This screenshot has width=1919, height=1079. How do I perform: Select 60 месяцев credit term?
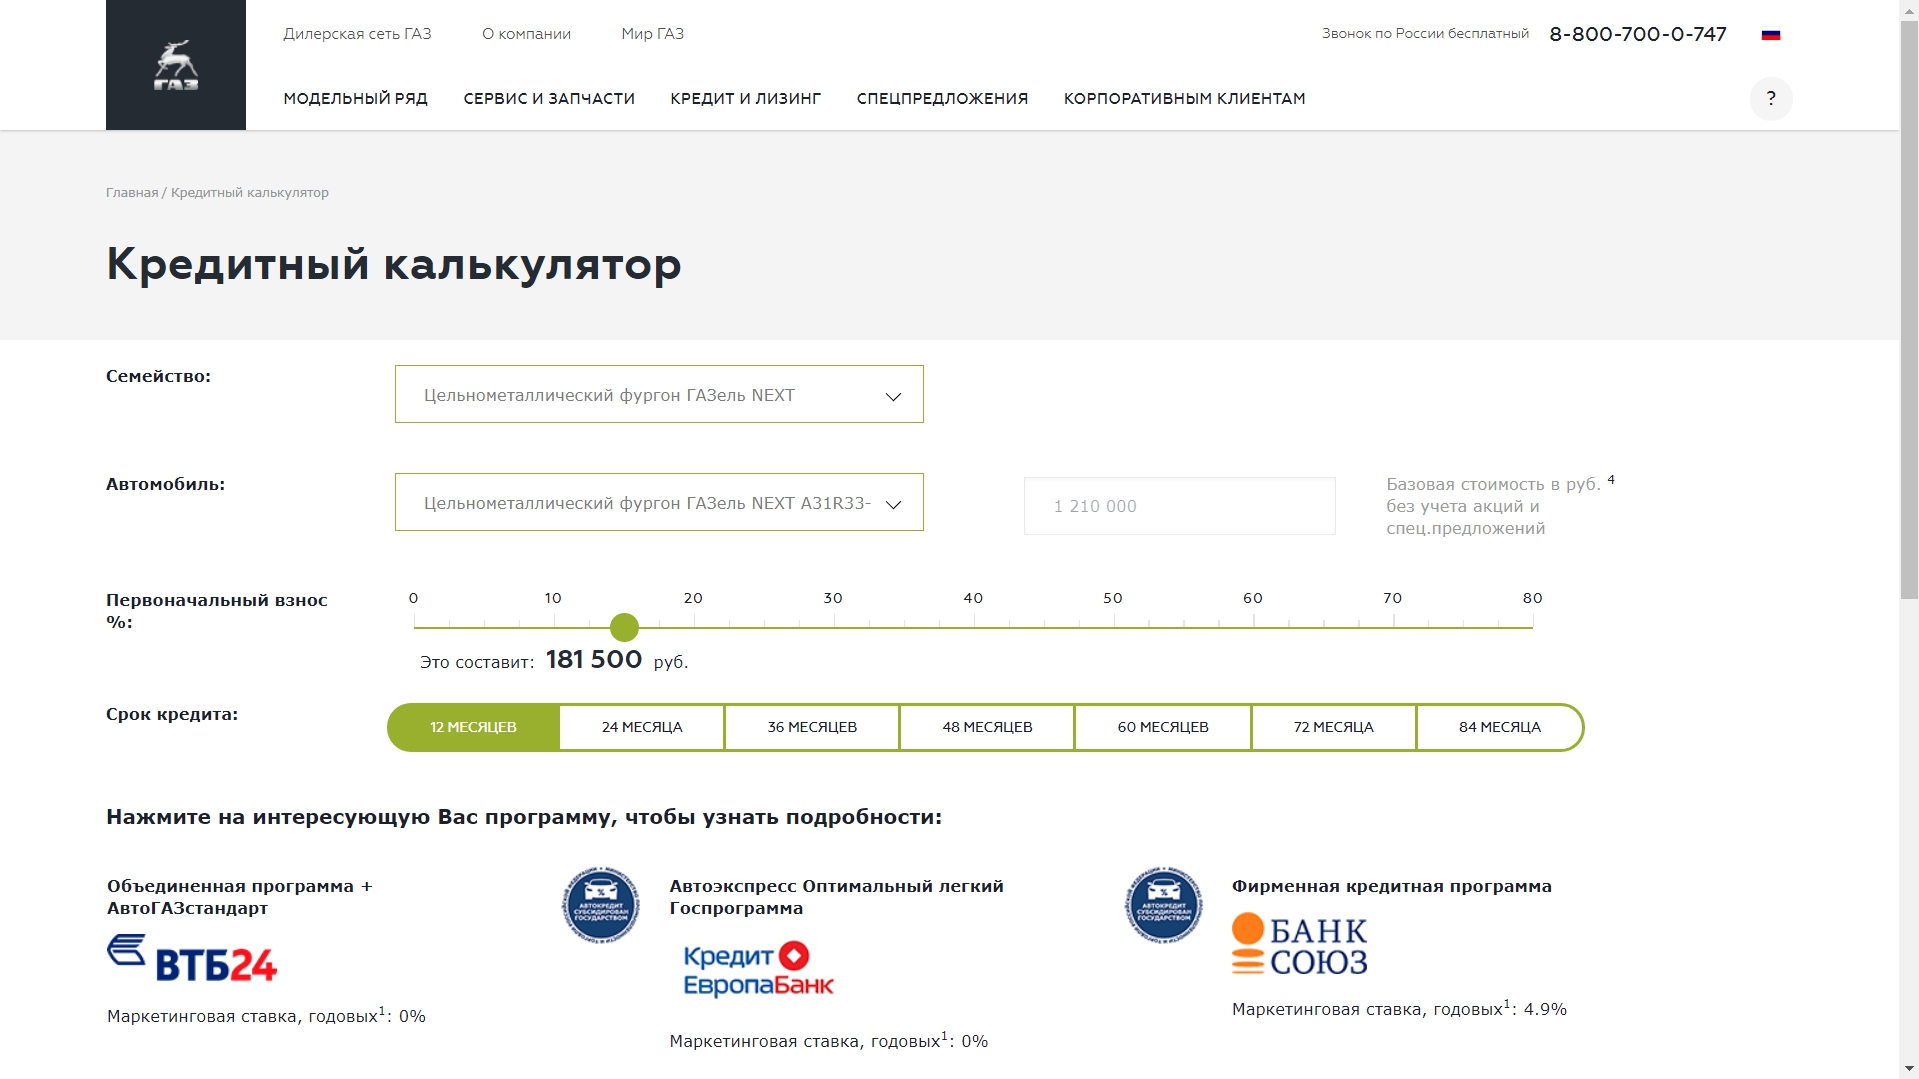click(x=1163, y=727)
